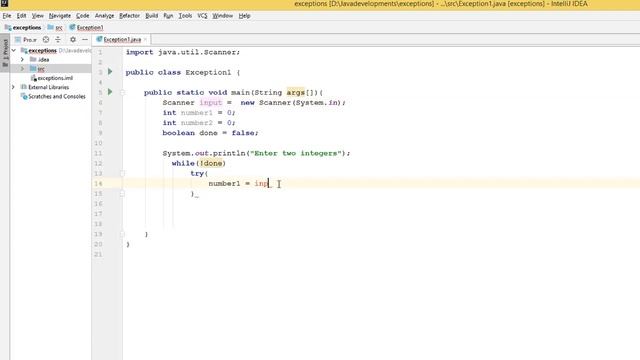Image resolution: width=640 pixels, height=360 pixels.
Task: Fold the try block at line 13
Action: tap(122, 173)
